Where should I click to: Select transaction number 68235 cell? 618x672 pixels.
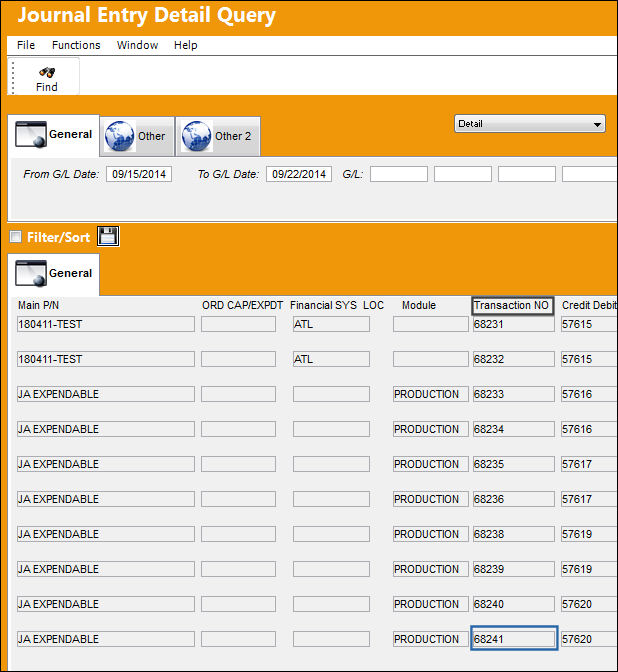tap(513, 464)
